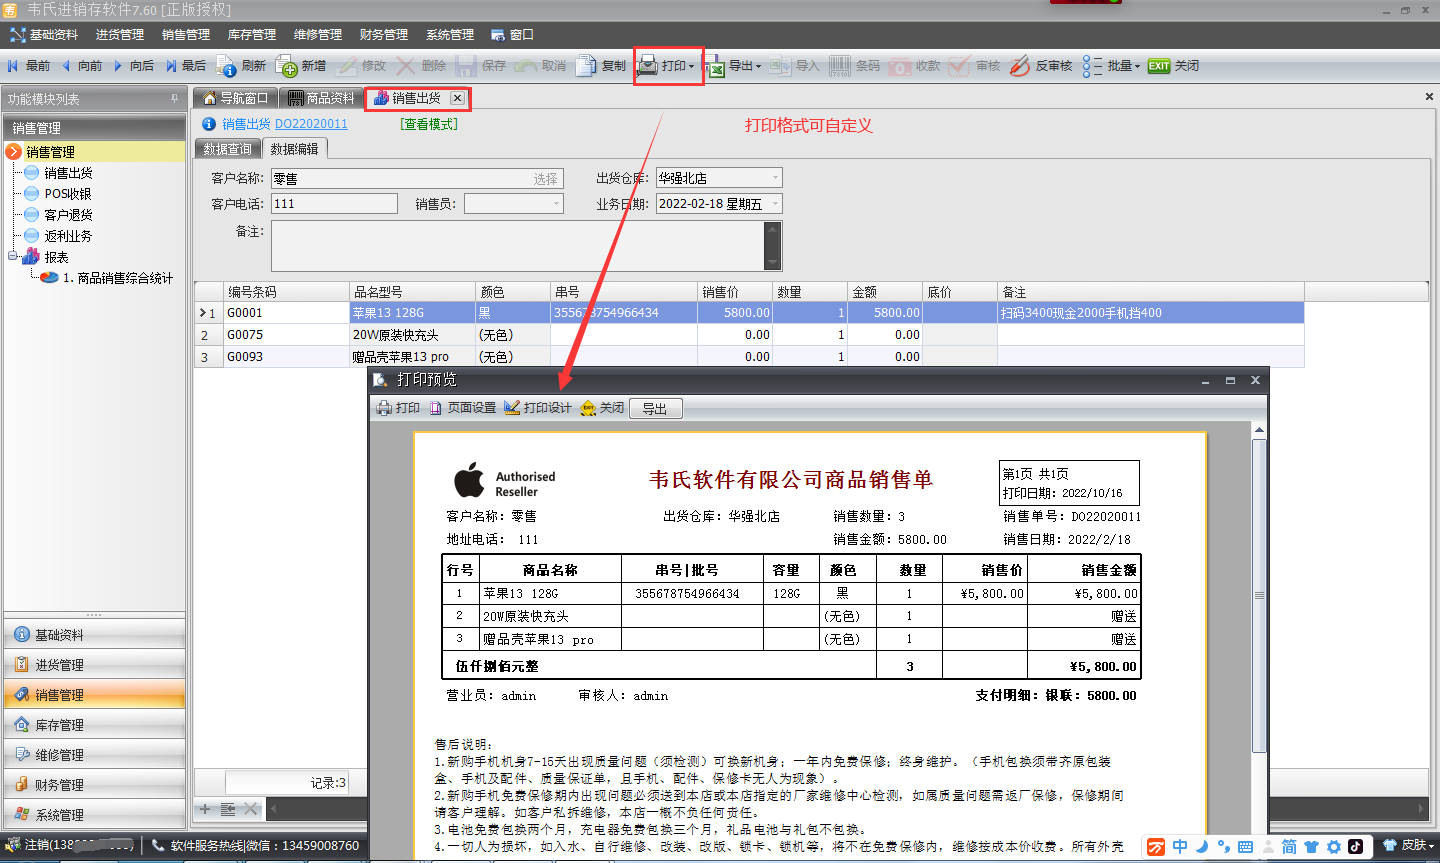Click the plus add-row icon below grid
Viewport: 1440px width, 863px height.
click(205, 809)
